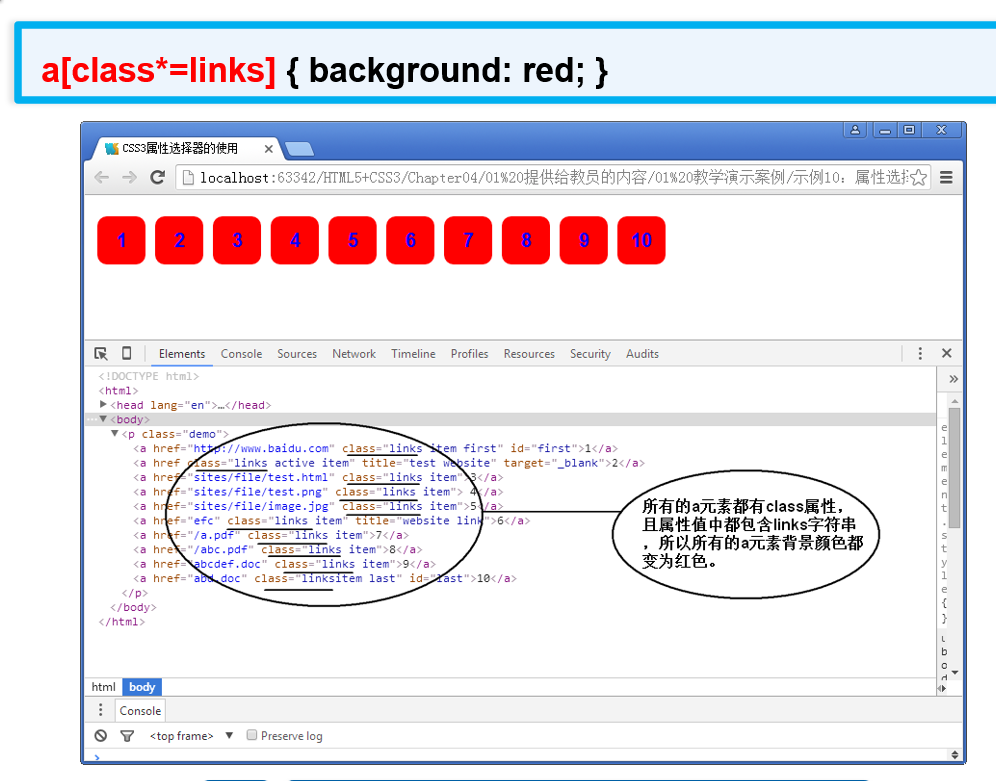Select the anchor row for /a.pdf
Image resolution: width=996 pixels, height=781 pixels.
(271, 535)
